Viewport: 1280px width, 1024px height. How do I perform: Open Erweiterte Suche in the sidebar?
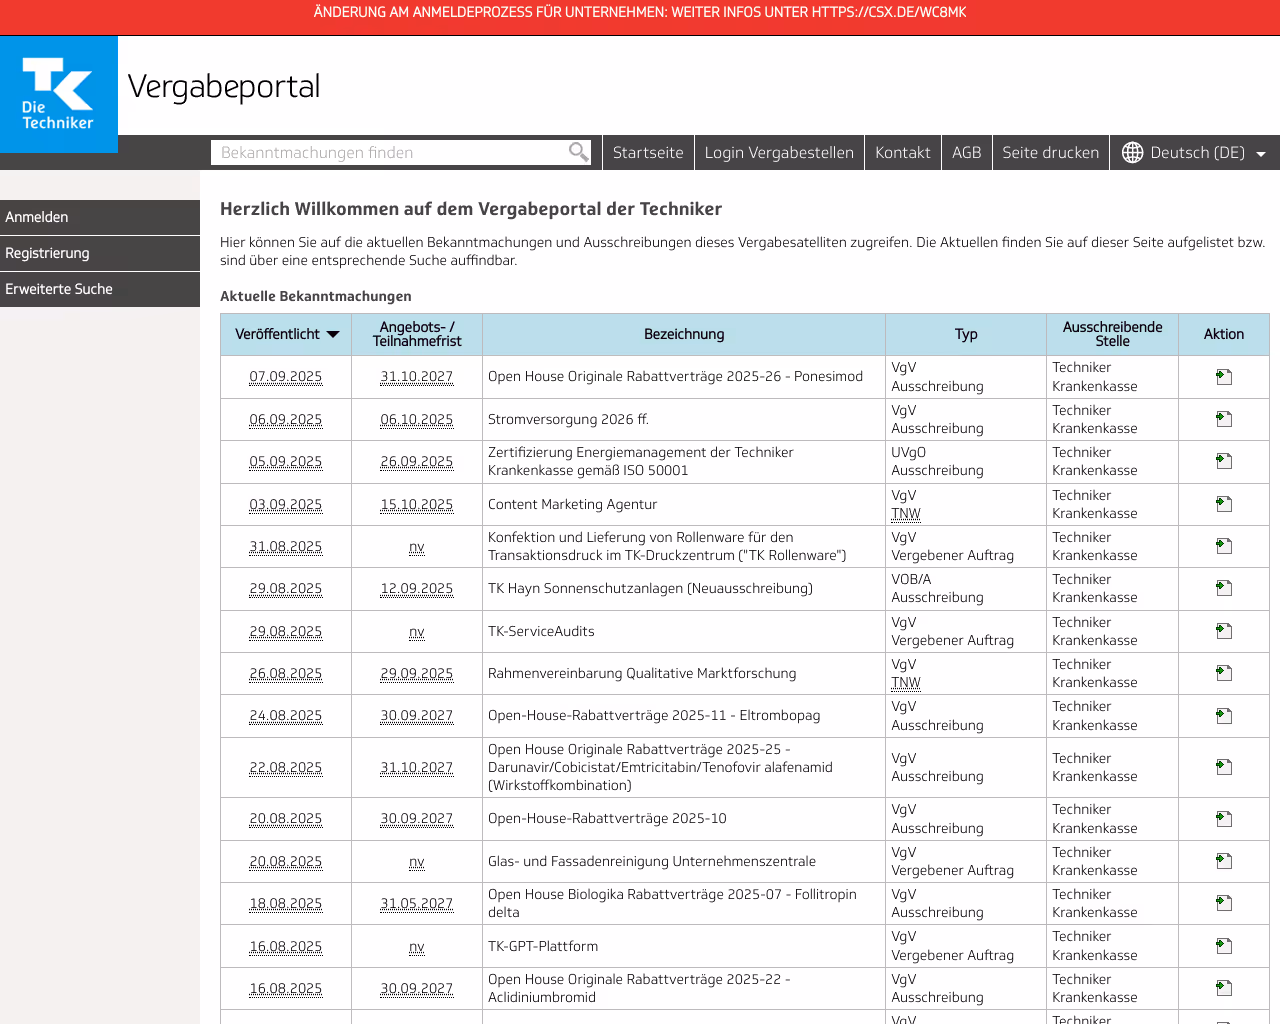[100, 289]
